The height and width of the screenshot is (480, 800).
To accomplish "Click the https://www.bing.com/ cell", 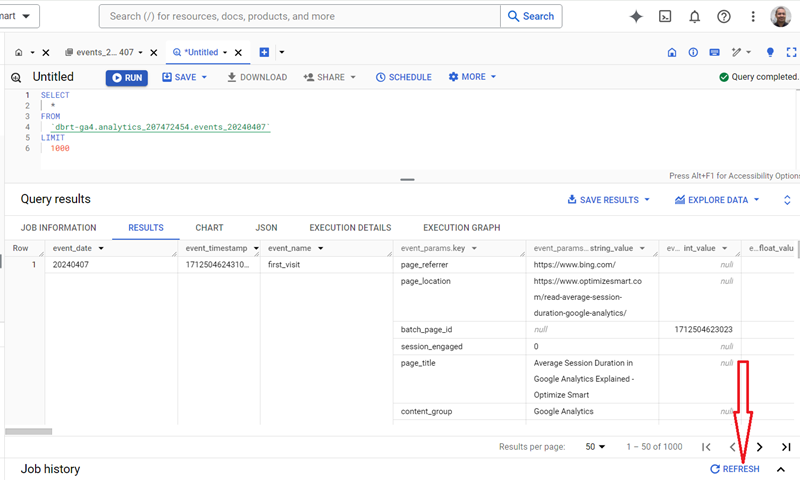I will tap(574, 265).
